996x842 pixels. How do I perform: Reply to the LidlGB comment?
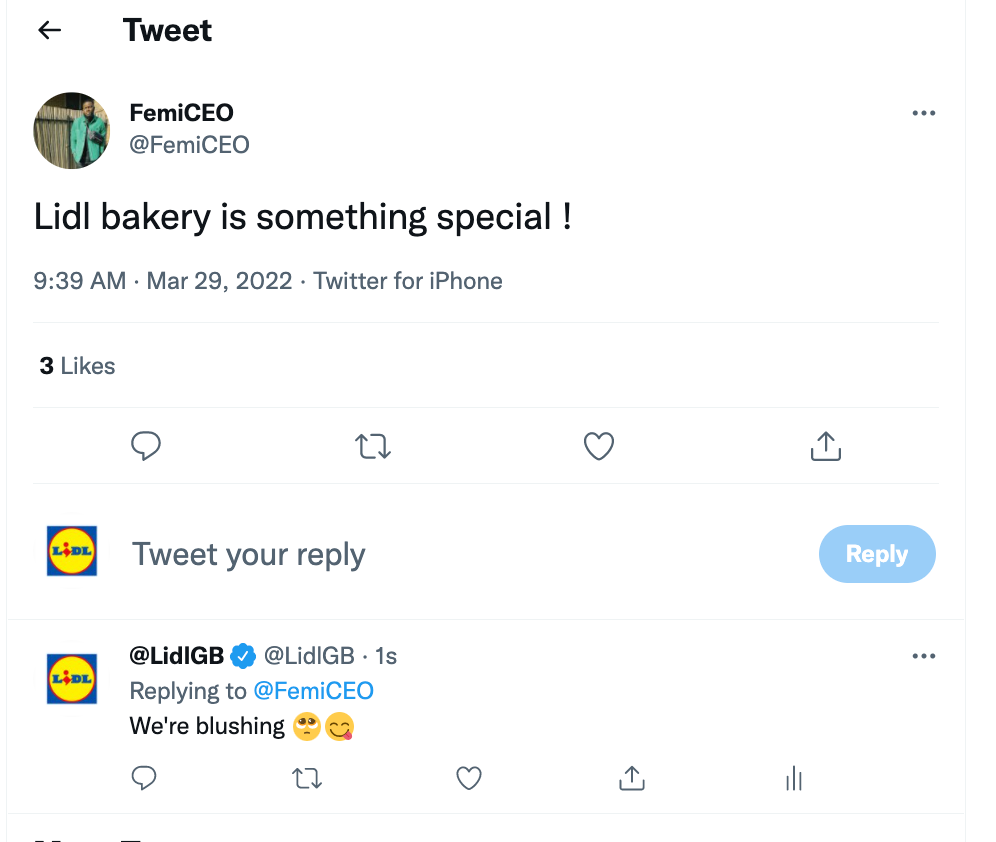click(144, 778)
